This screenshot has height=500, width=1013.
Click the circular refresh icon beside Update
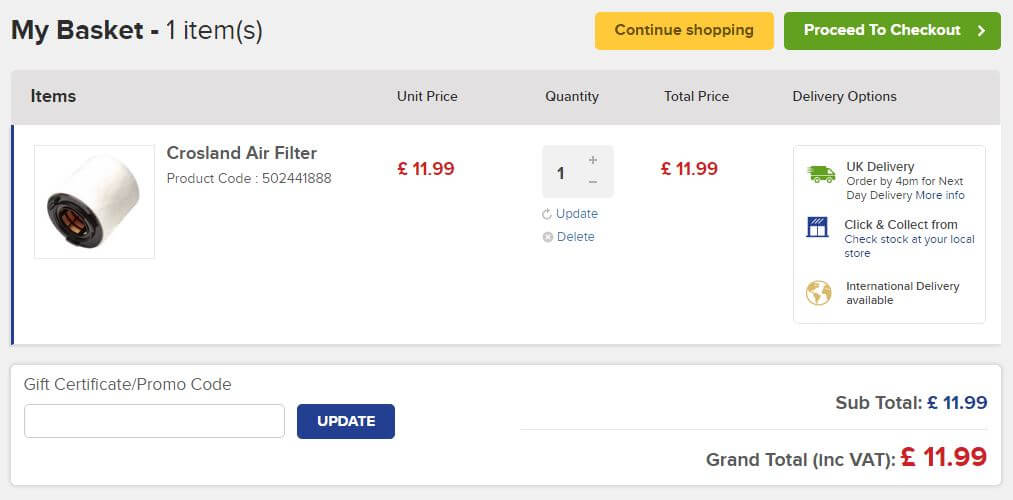[x=547, y=214]
